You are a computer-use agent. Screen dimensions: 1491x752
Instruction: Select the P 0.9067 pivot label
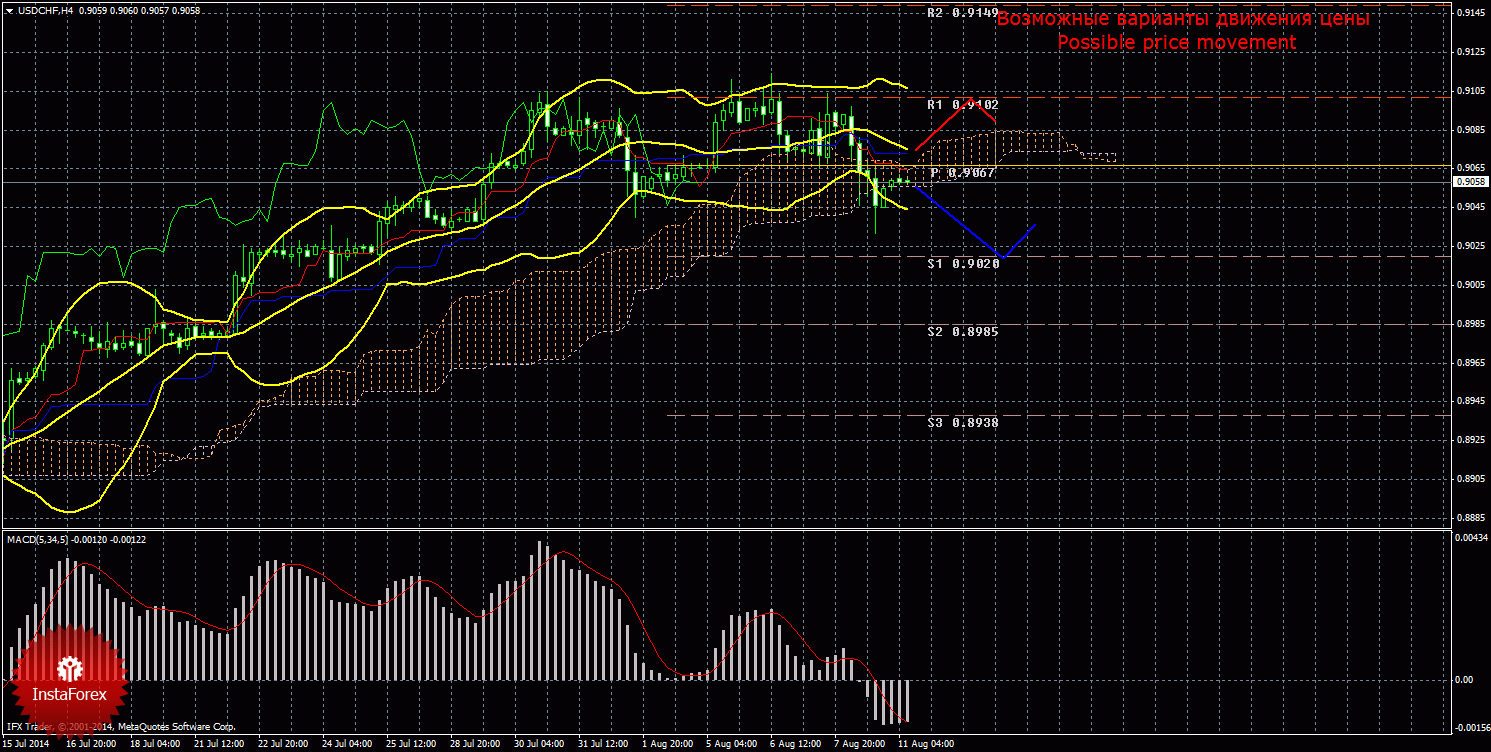[x=962, y=173]
